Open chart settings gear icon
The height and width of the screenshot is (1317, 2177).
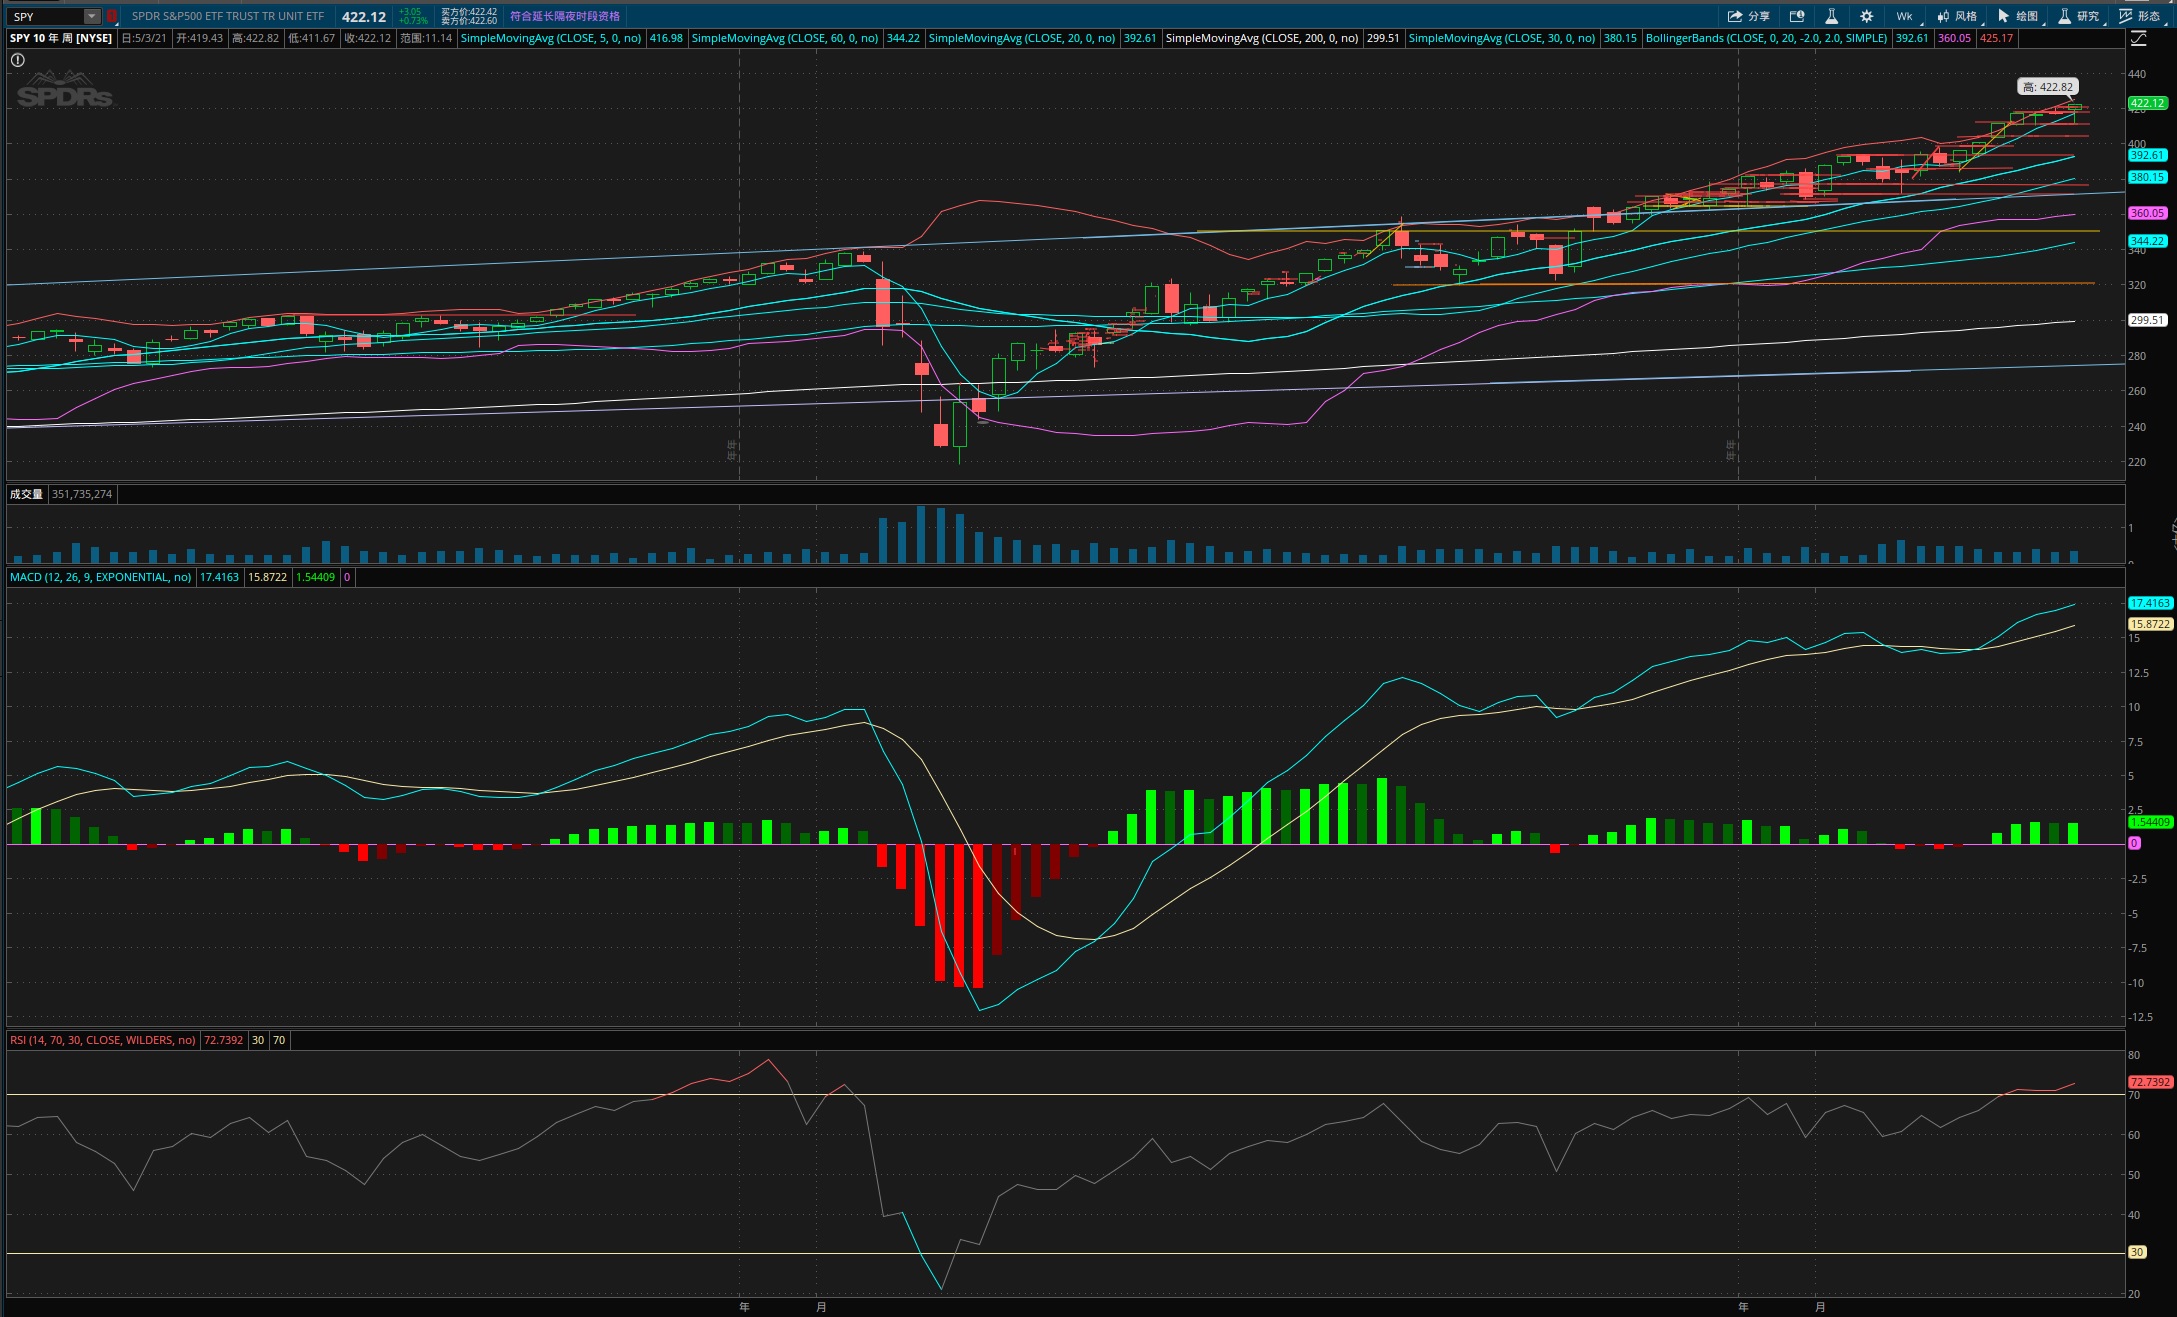tap(1866, 16)
